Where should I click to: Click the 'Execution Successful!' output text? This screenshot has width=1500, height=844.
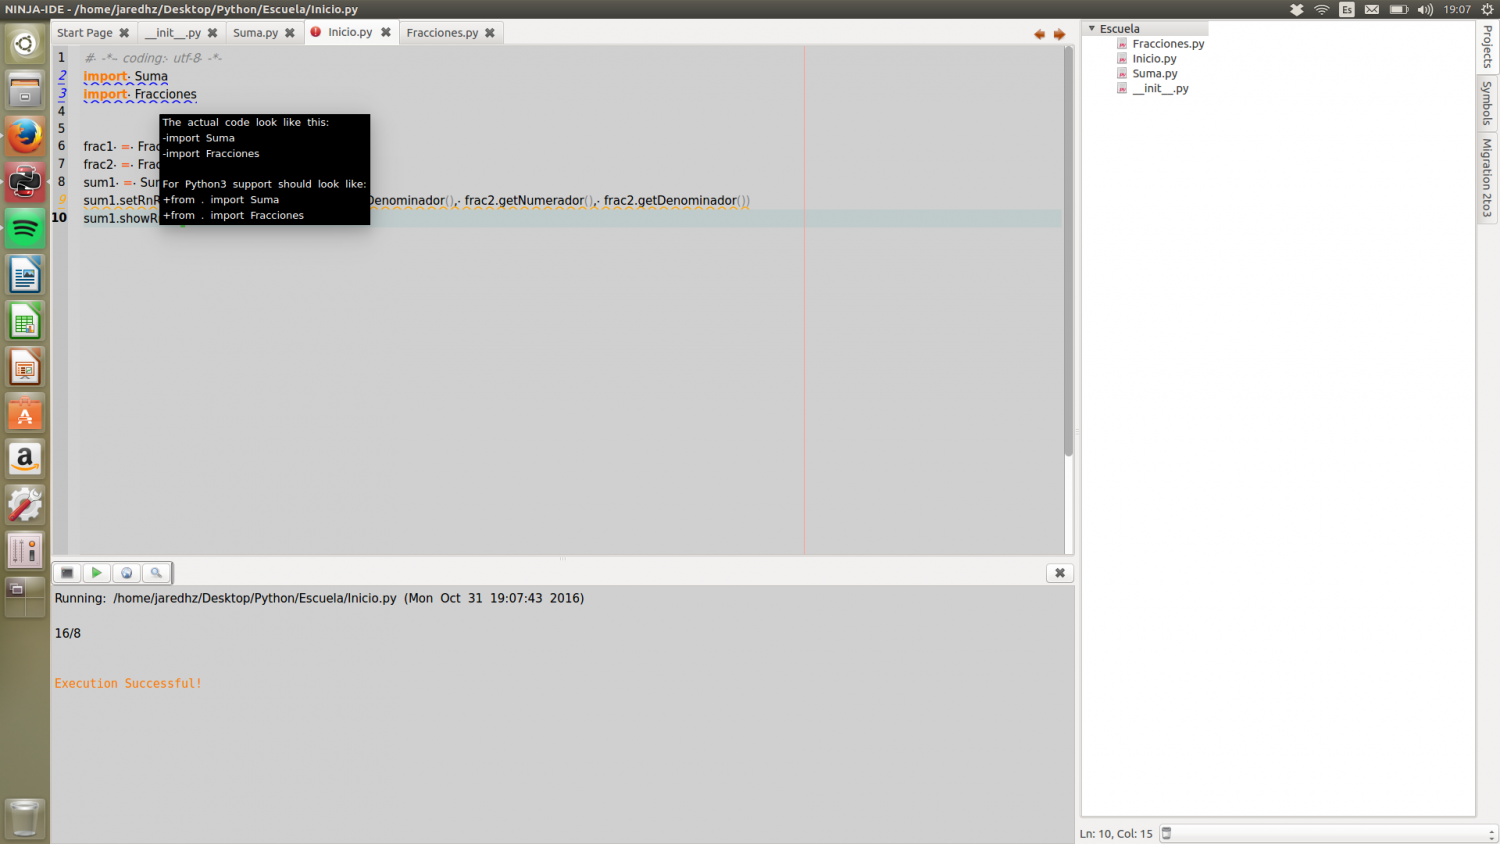coord(128,683)
